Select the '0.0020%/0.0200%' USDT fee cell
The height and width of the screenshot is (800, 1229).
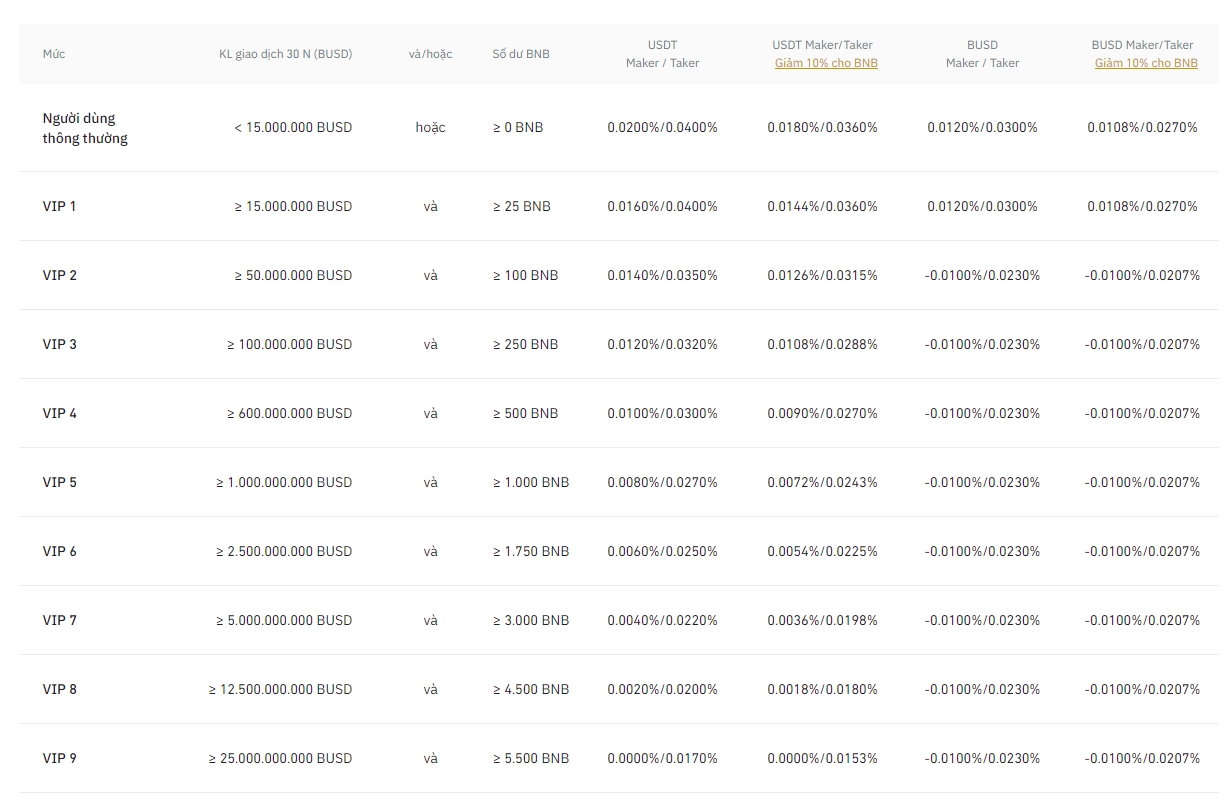click(662, 689)
